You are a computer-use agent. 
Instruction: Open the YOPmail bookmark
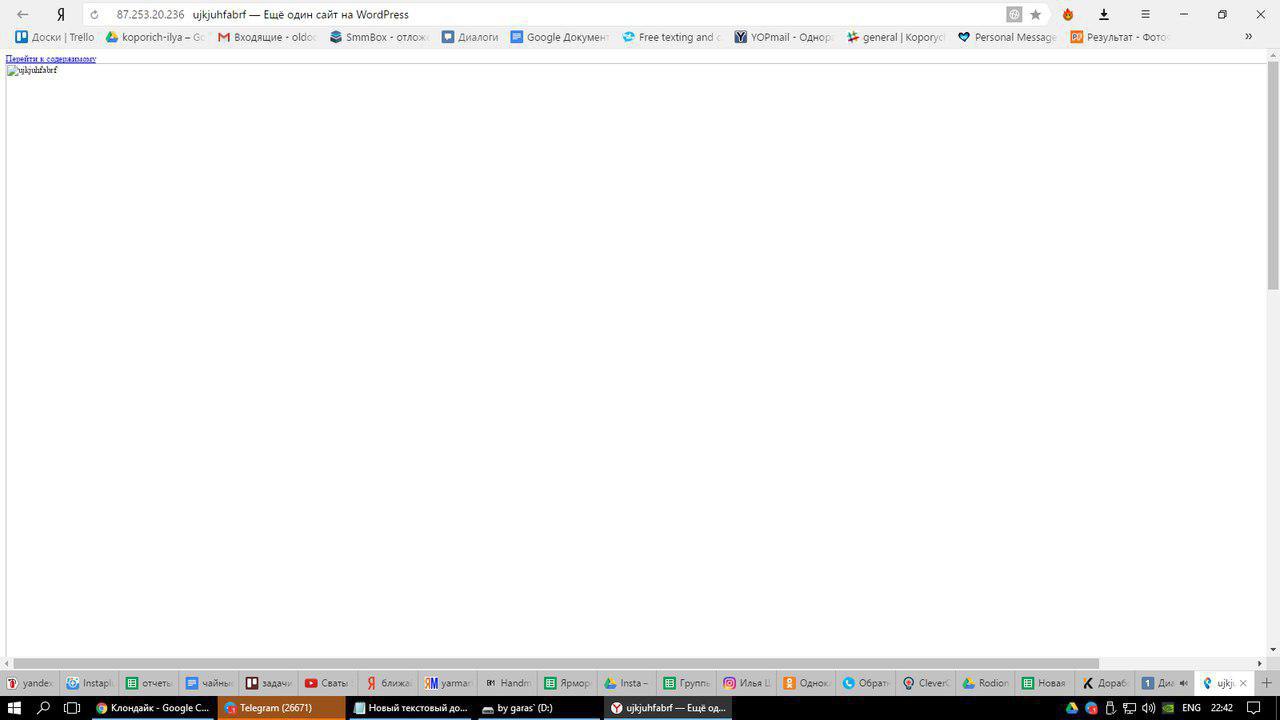(783, 37)
